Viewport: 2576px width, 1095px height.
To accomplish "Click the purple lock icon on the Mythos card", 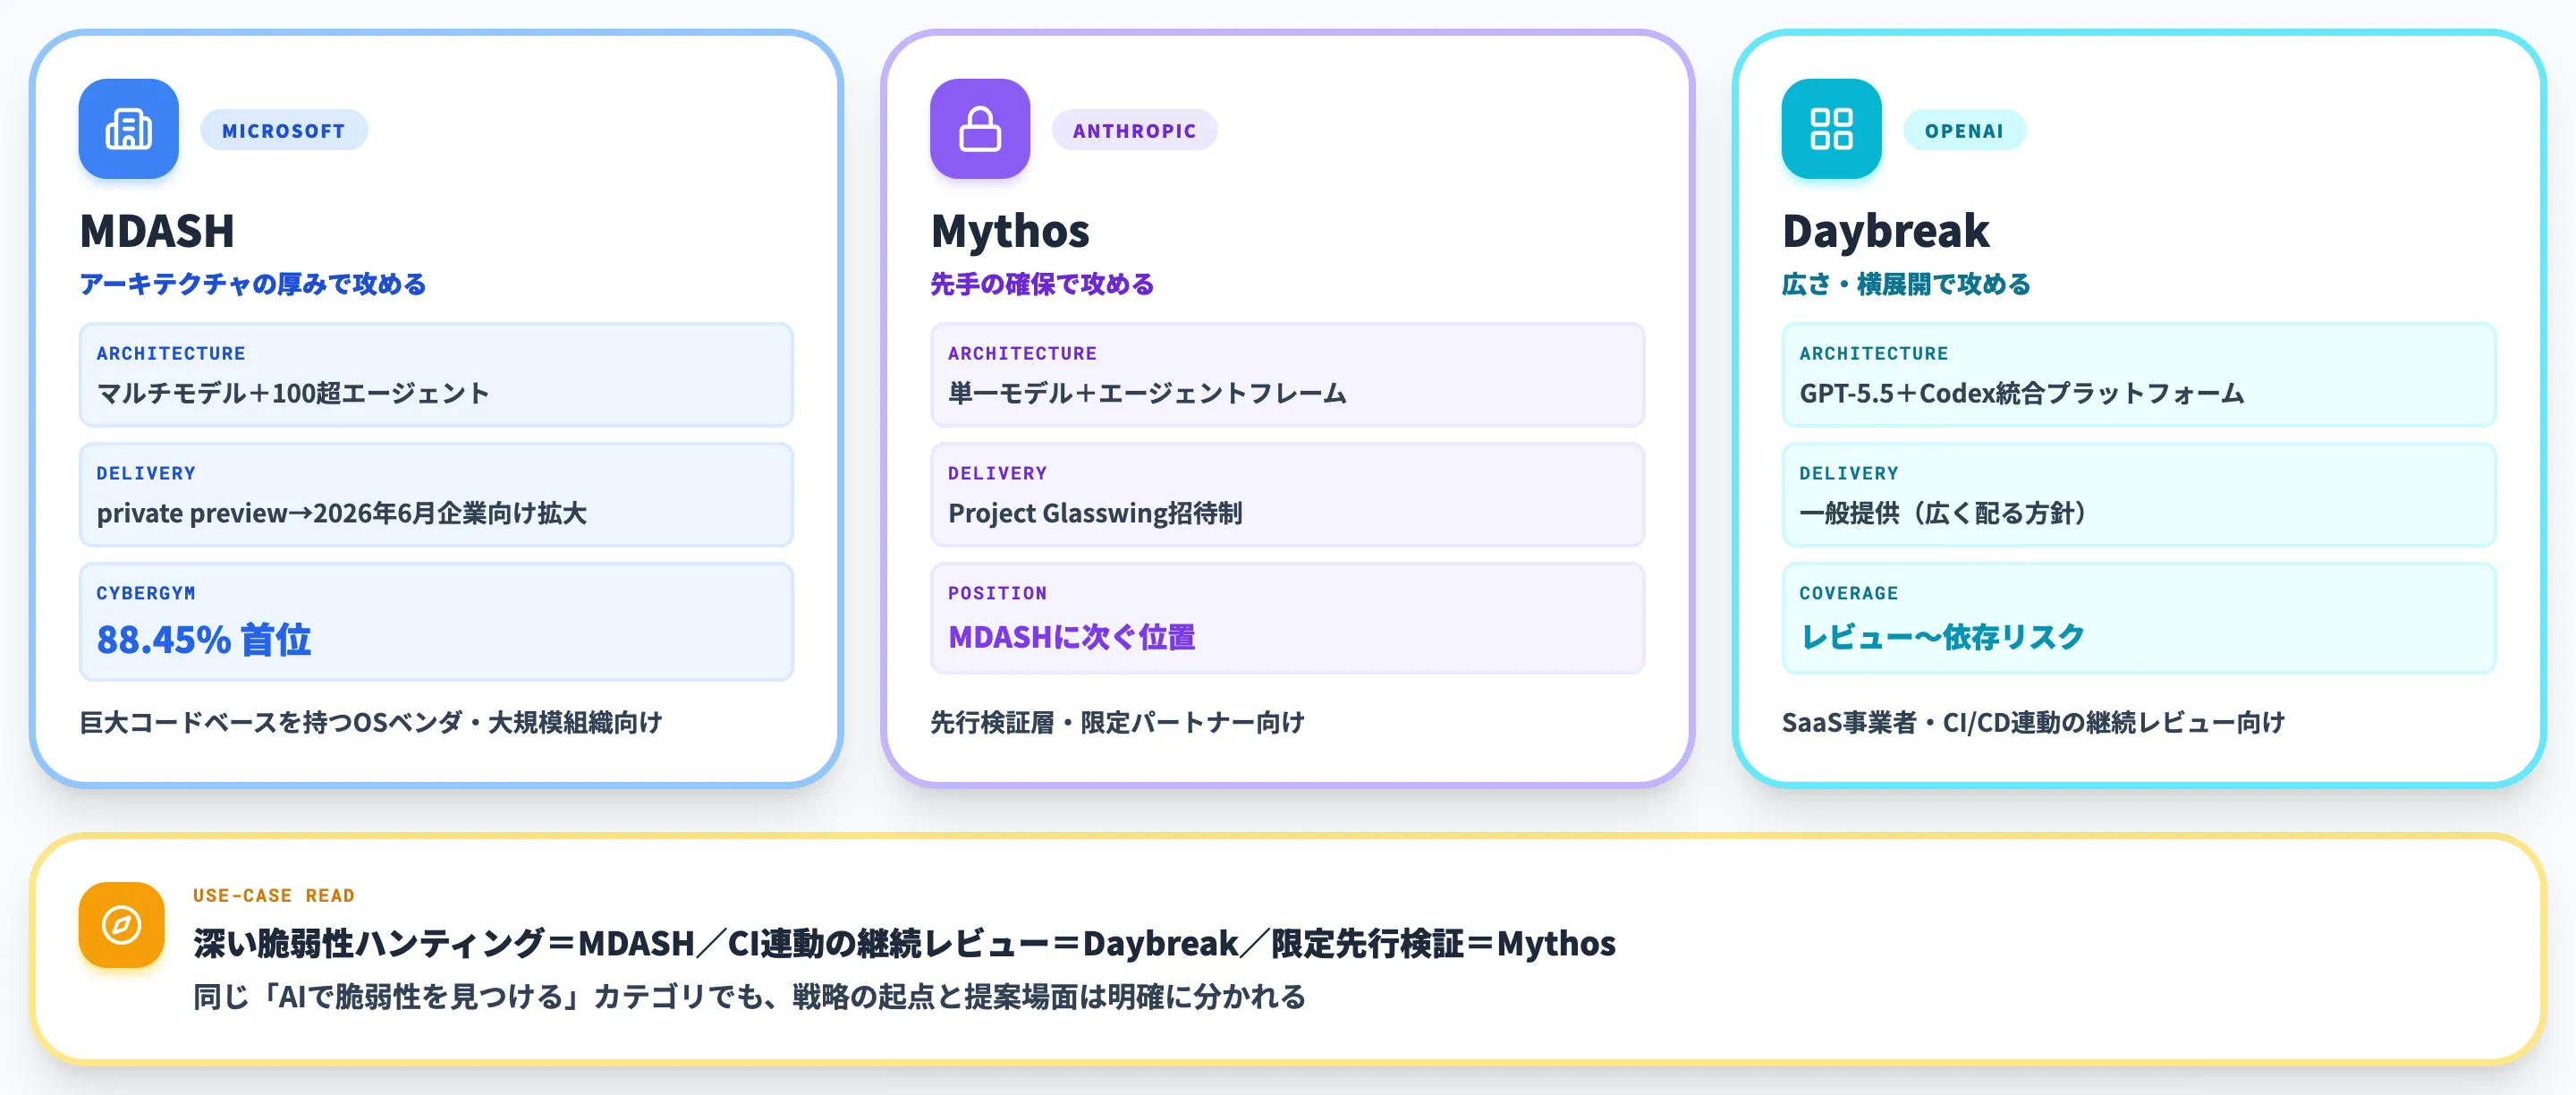I will 980,129.
